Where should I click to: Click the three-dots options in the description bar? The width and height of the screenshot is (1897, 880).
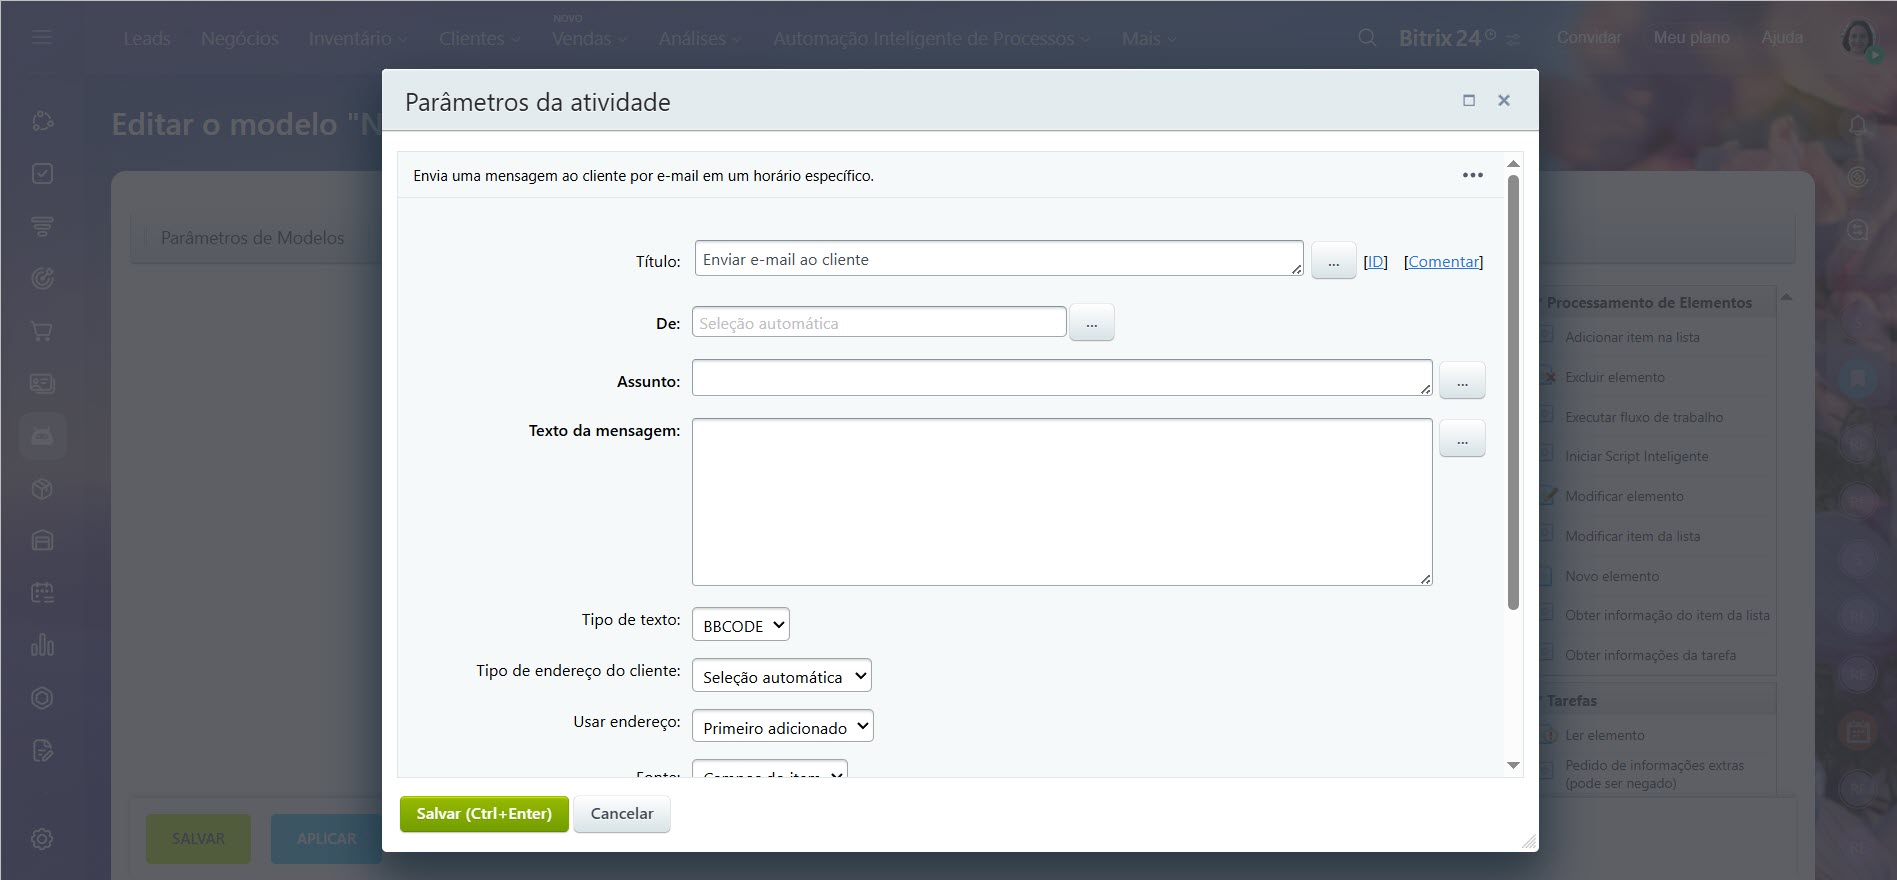pos(1472,175)
